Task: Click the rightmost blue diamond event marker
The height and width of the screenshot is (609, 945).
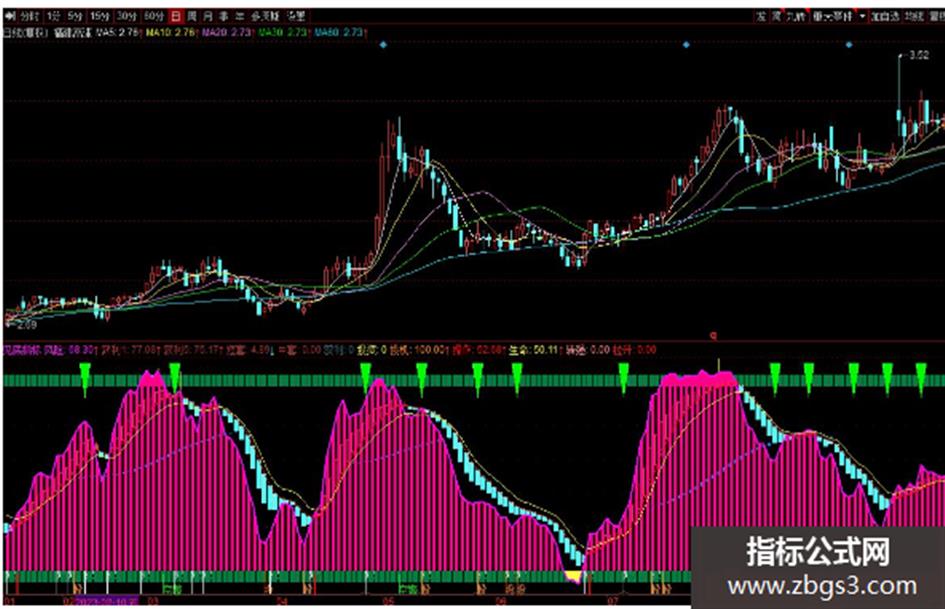Action: pyautogui.click(x=849, y=45)
